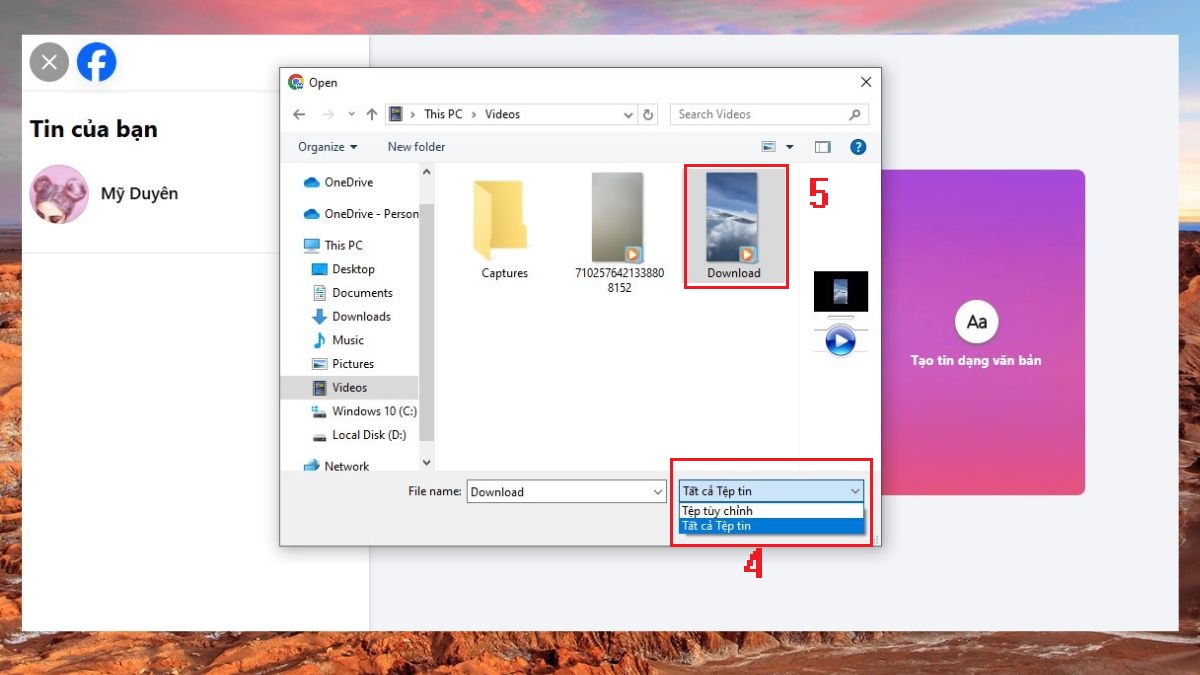Open the Organize menu
The width and height of the screenshot is (1200, 675).
click(x=327, y=147)
